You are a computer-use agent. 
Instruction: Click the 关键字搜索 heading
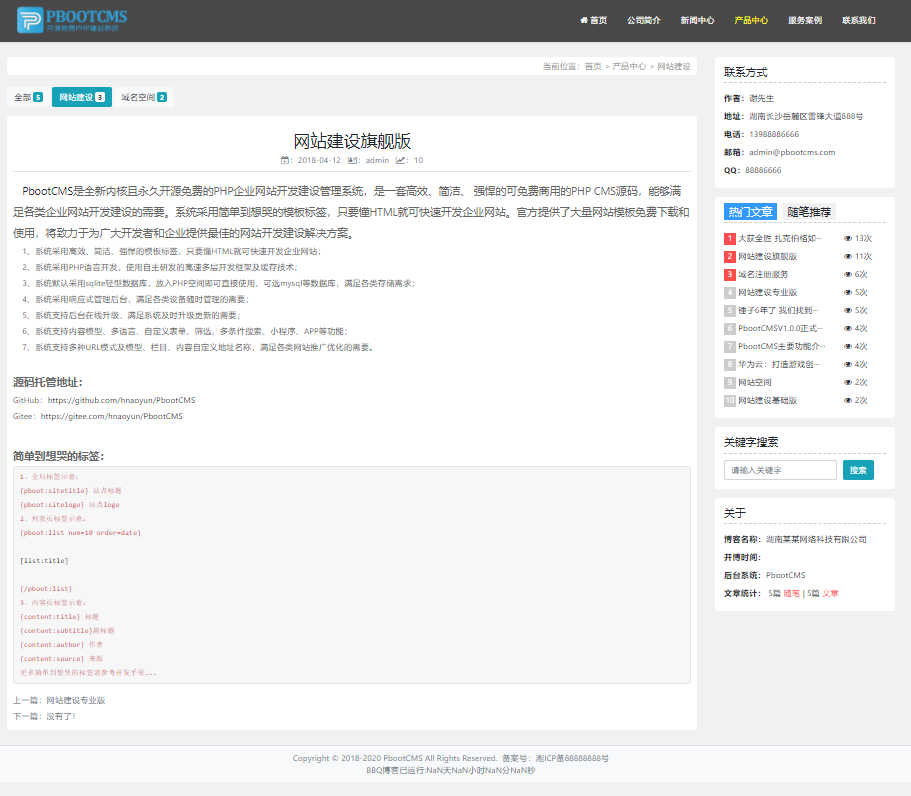(751, 442)
